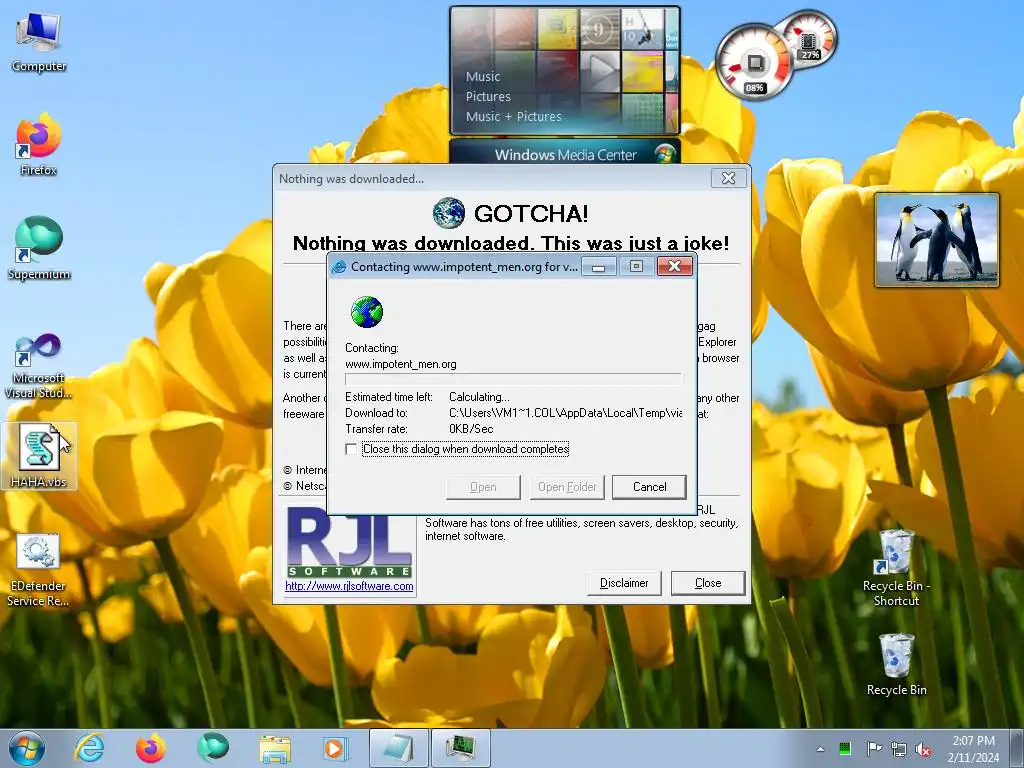
Task: Select Music in Media Center gadget
Action: point(483,76)
